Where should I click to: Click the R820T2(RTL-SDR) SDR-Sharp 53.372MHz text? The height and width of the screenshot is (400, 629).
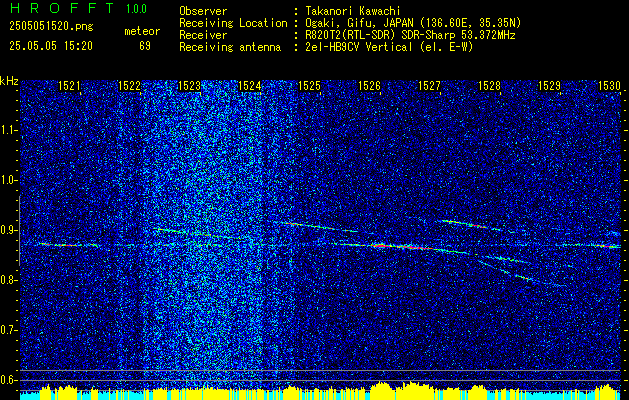pos(410,35)
